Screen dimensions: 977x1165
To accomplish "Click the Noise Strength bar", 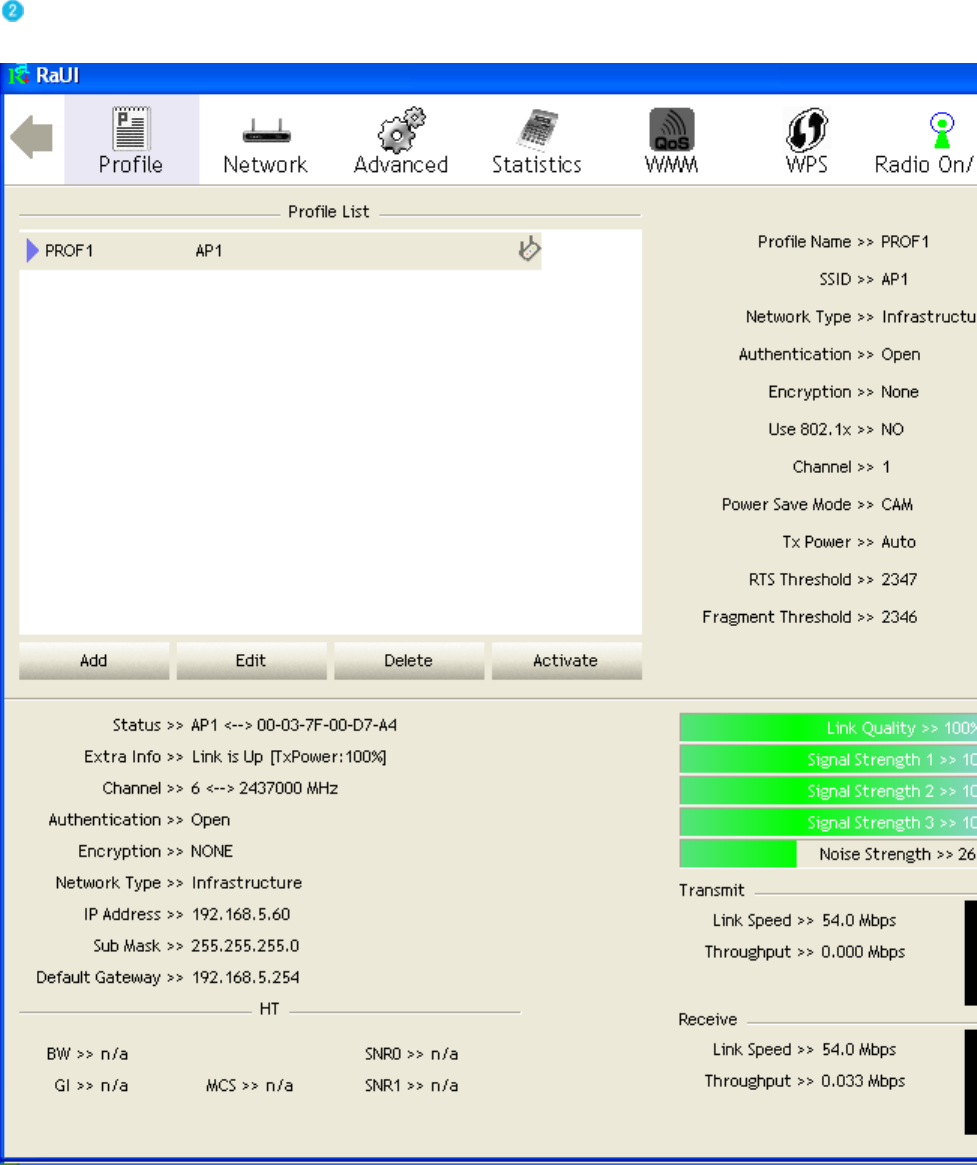I will (828, 854).
